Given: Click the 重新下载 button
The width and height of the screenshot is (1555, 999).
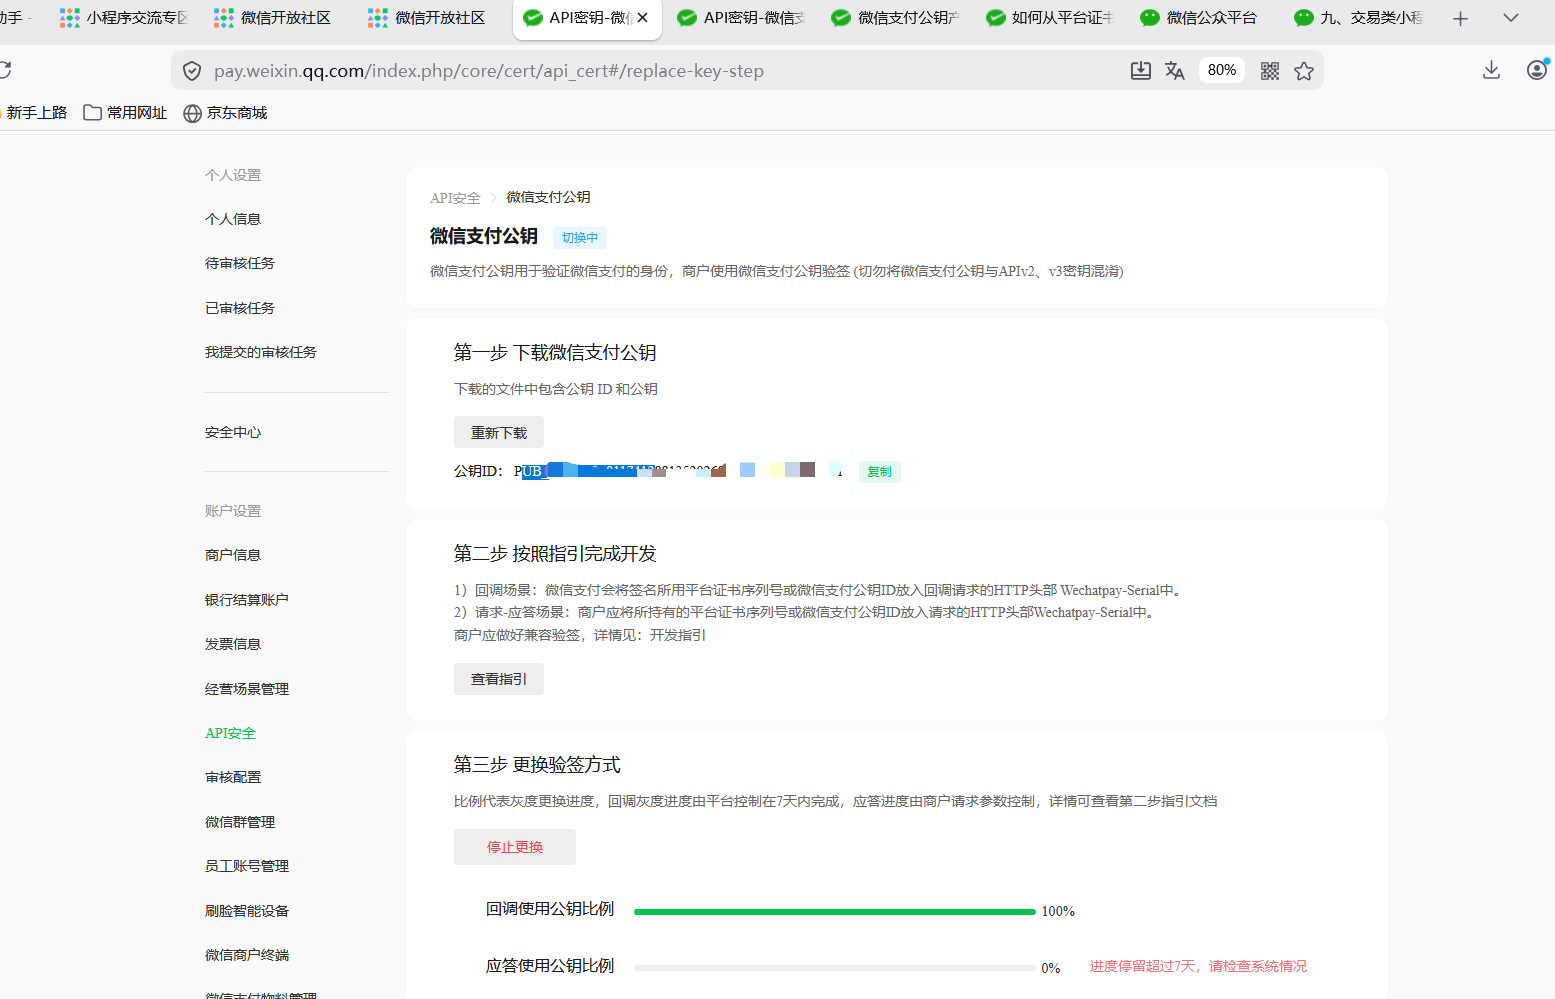Looking at the screenshot, I should click(499, 433).
